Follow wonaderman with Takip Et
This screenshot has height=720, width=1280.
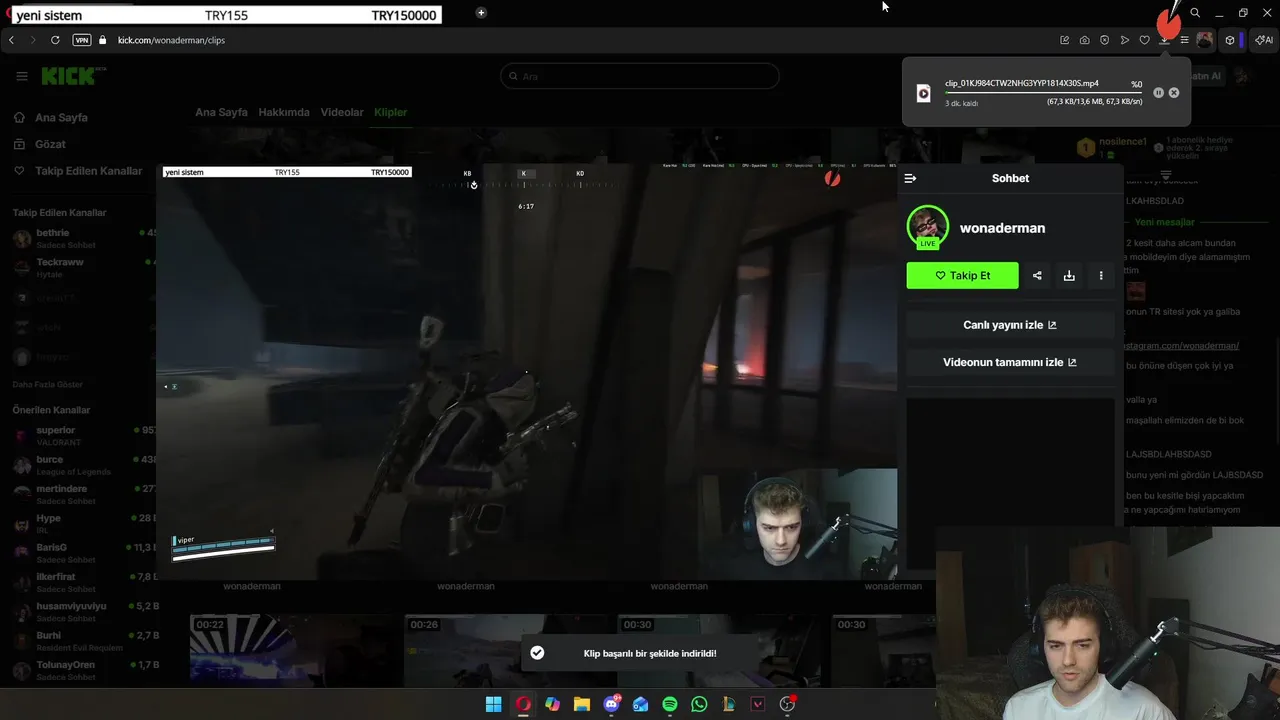962,276
